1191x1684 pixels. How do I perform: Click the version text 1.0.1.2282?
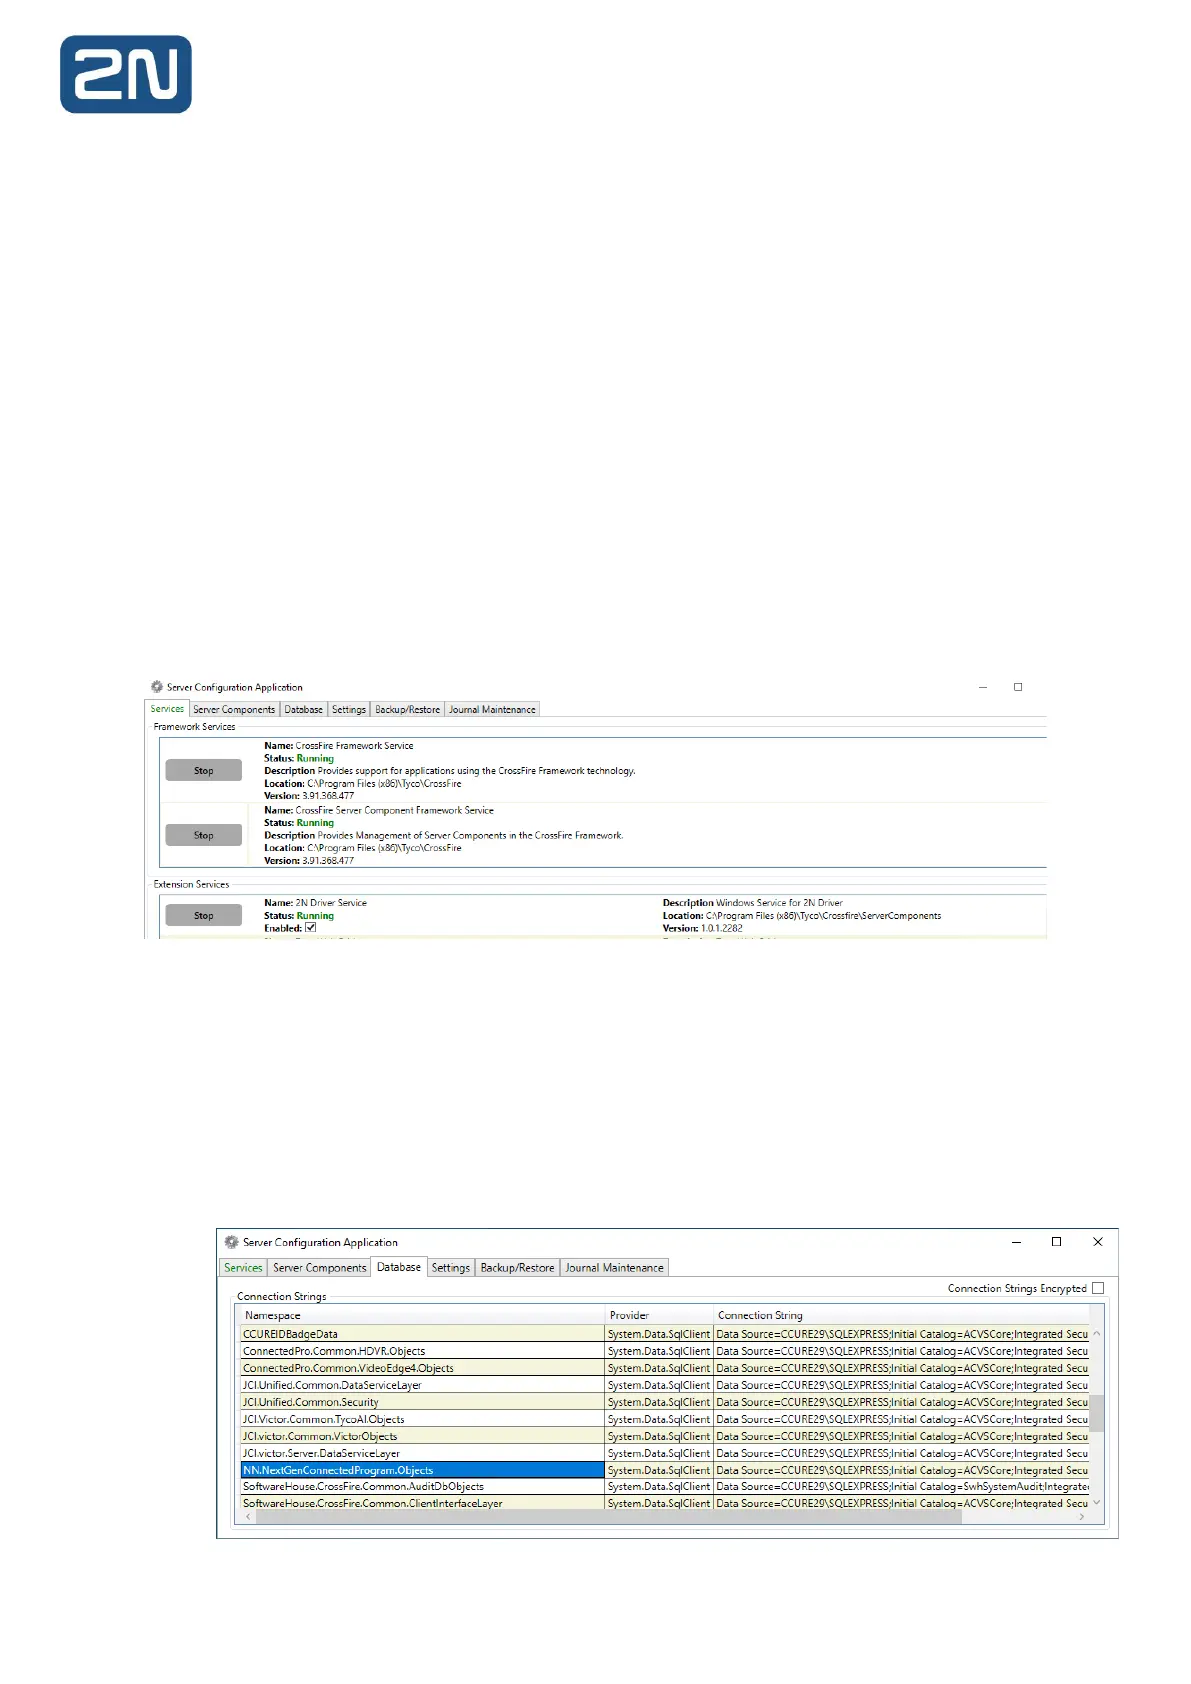point(722,928)
